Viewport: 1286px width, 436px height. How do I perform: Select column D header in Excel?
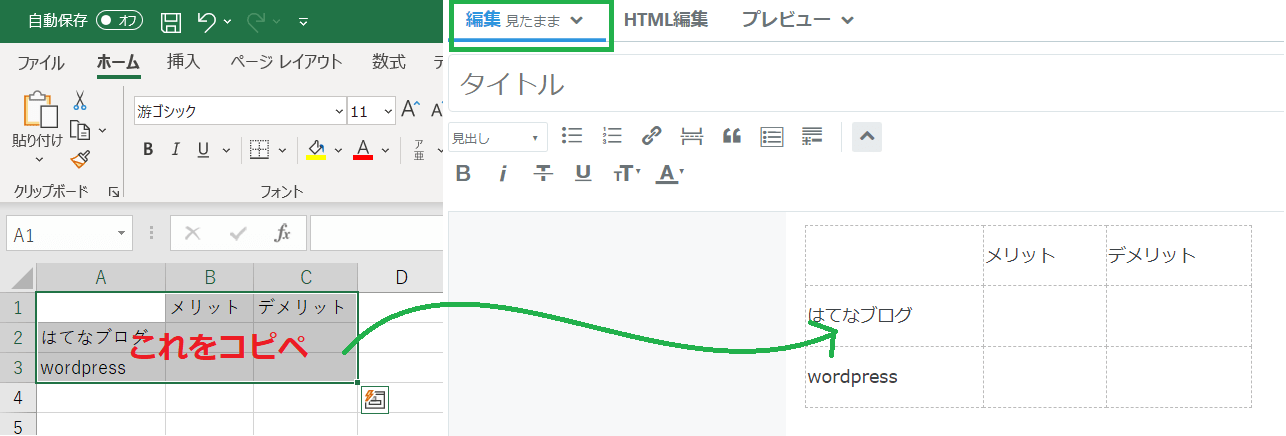pos(401,277)
